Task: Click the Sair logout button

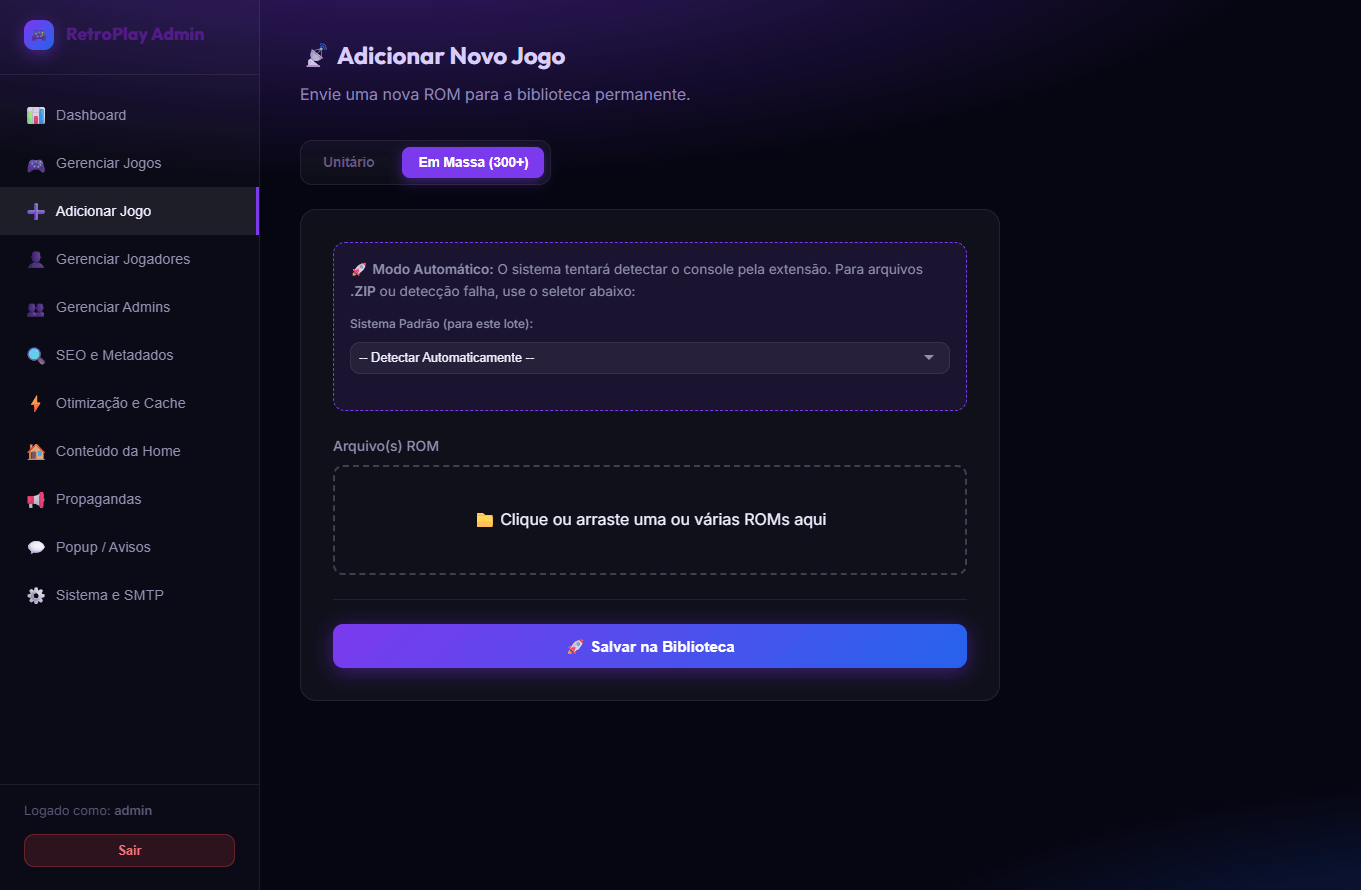Action: (x=129, y=850)
